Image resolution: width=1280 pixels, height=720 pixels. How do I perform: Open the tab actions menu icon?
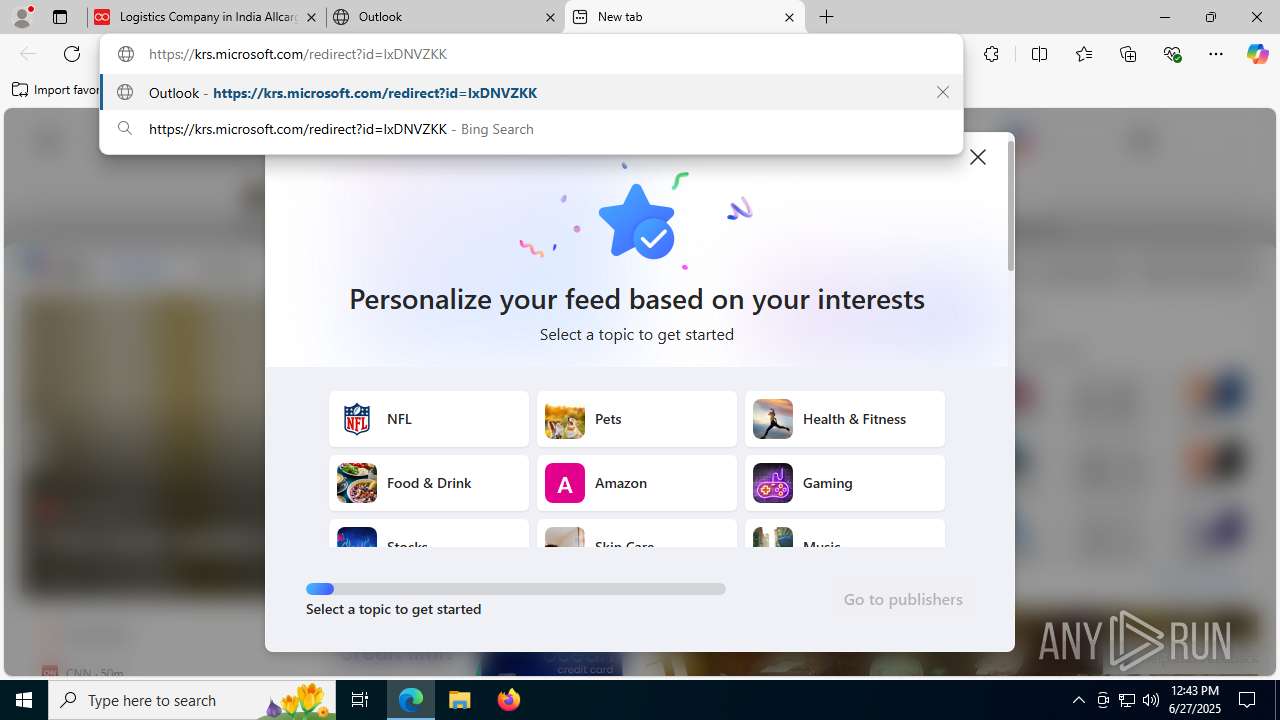pyautogui.click(x=60, y=17)
